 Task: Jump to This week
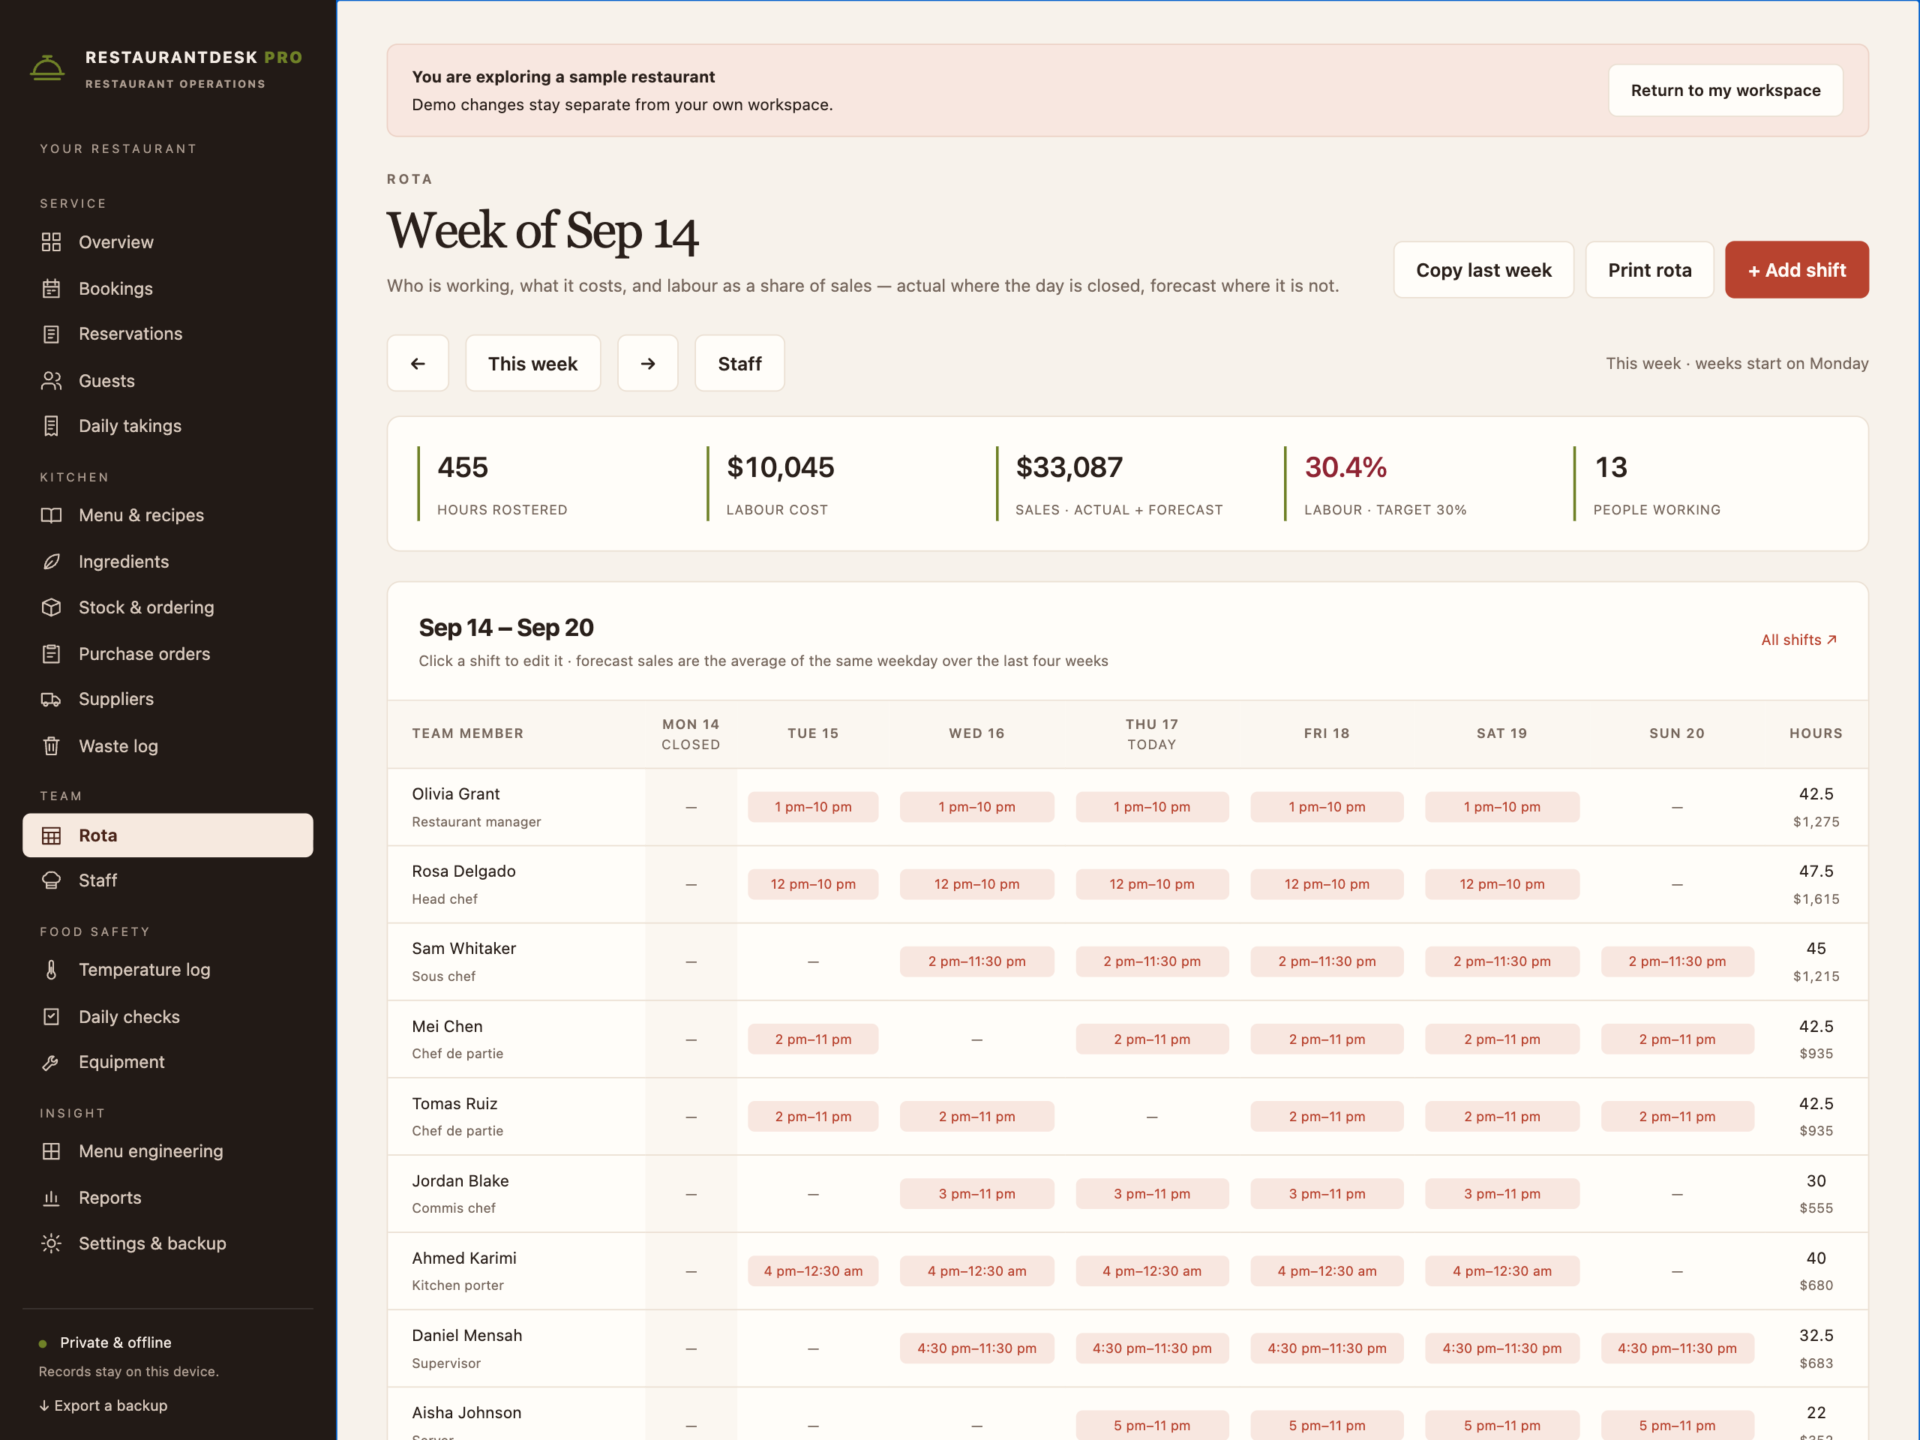(x=533, y=363)
